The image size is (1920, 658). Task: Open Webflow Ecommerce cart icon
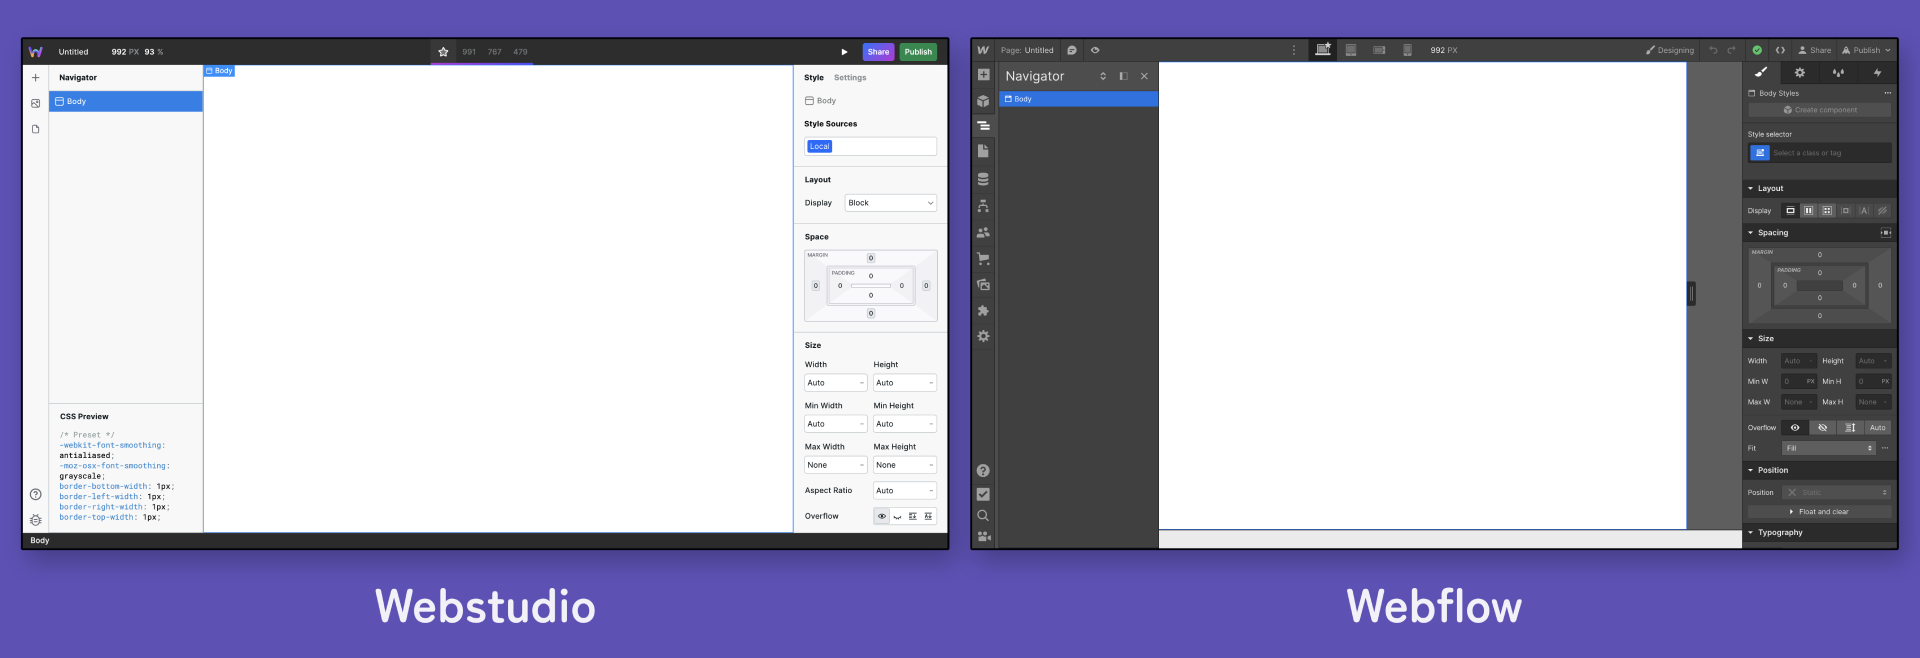click(x=983, y=258)
